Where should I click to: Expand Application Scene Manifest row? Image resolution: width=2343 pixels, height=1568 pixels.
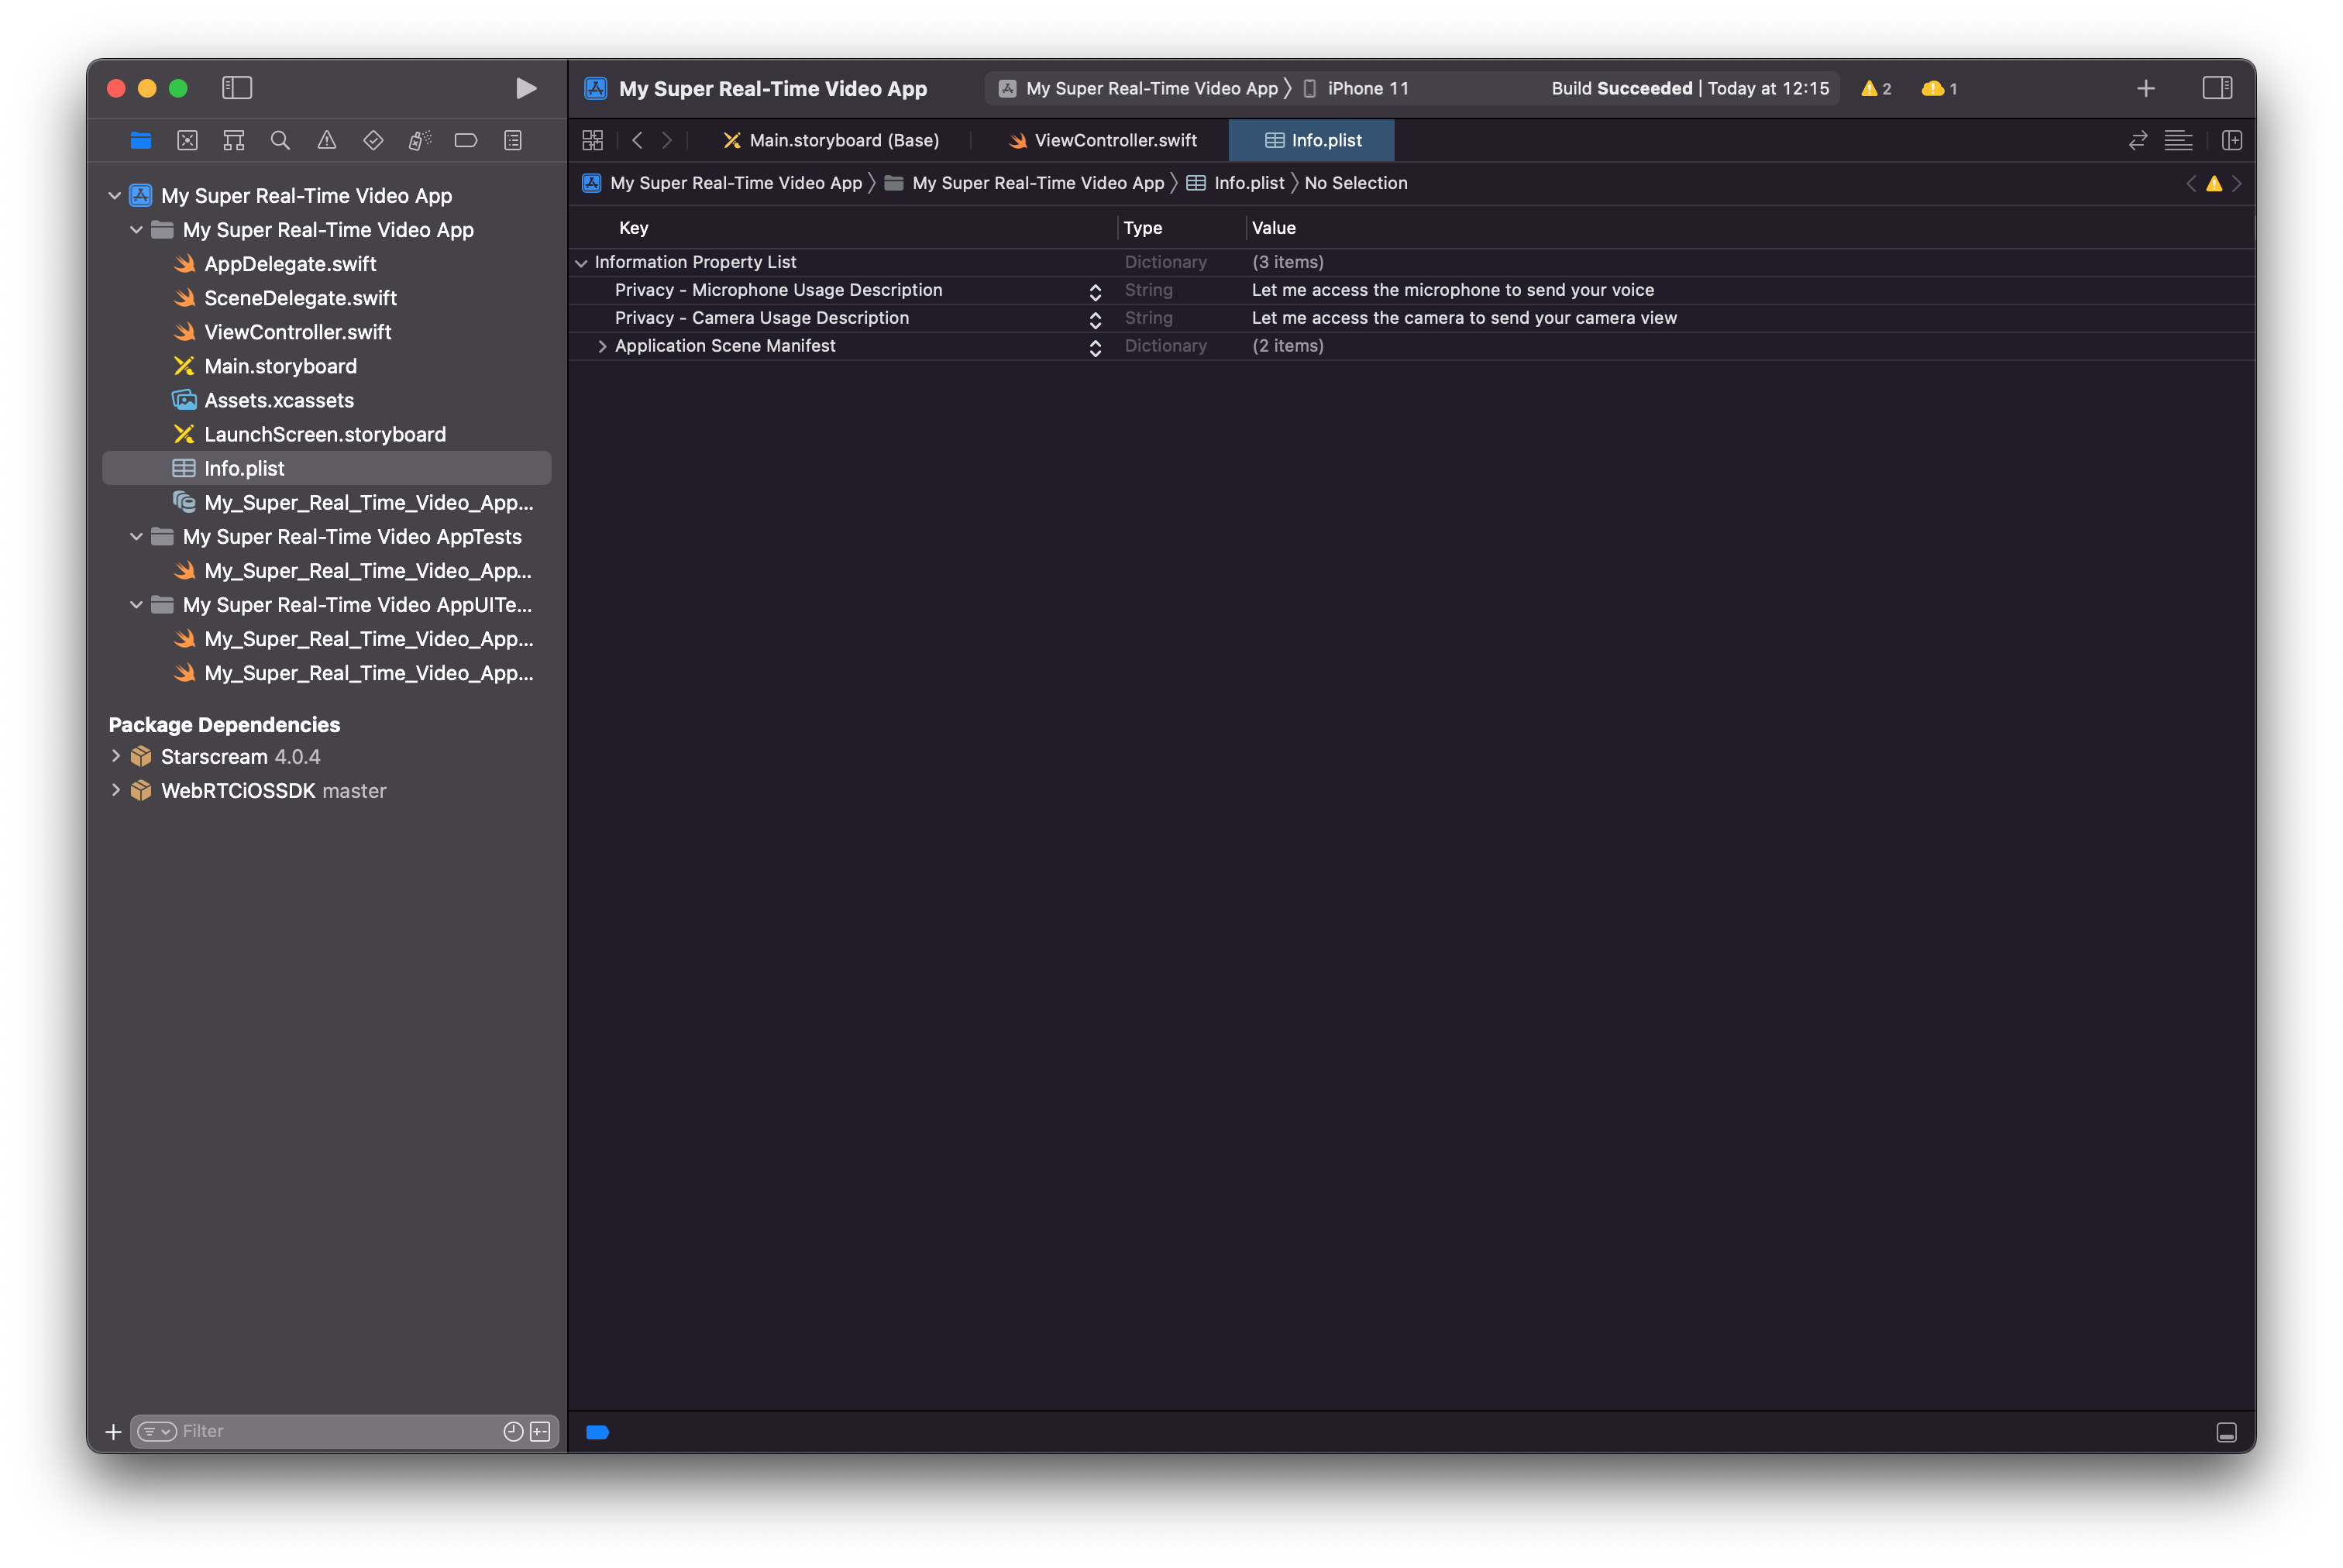[602, 346]
